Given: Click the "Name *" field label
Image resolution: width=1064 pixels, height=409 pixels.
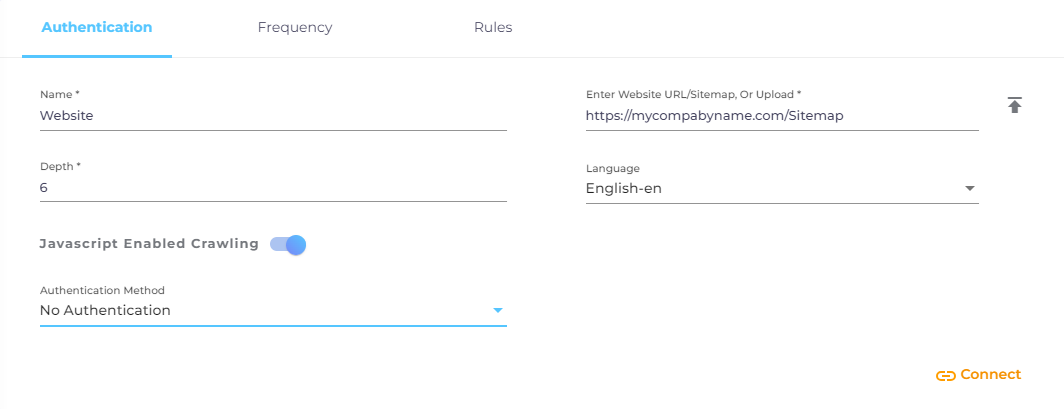Looking at the screenshot, I should coord(59,94).
